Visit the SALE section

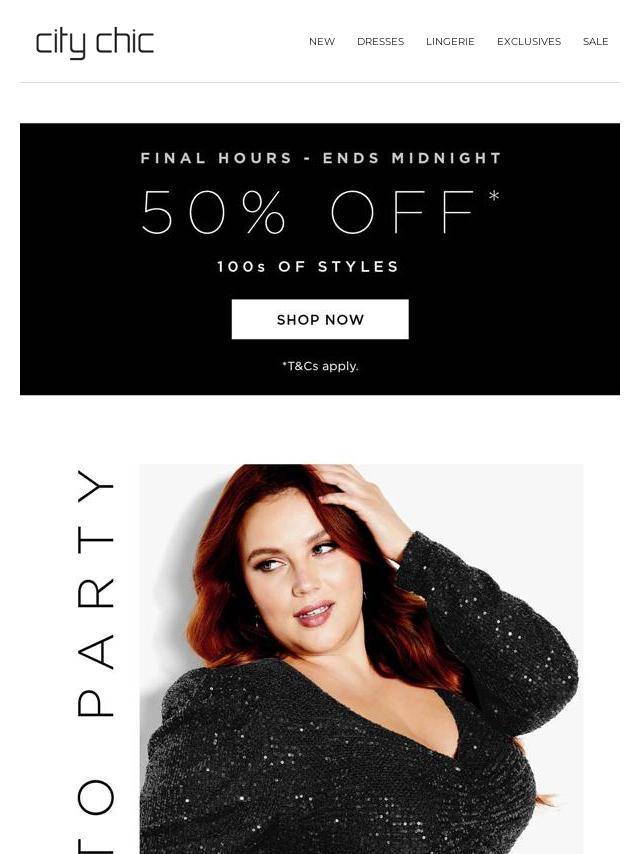(595, 41)
